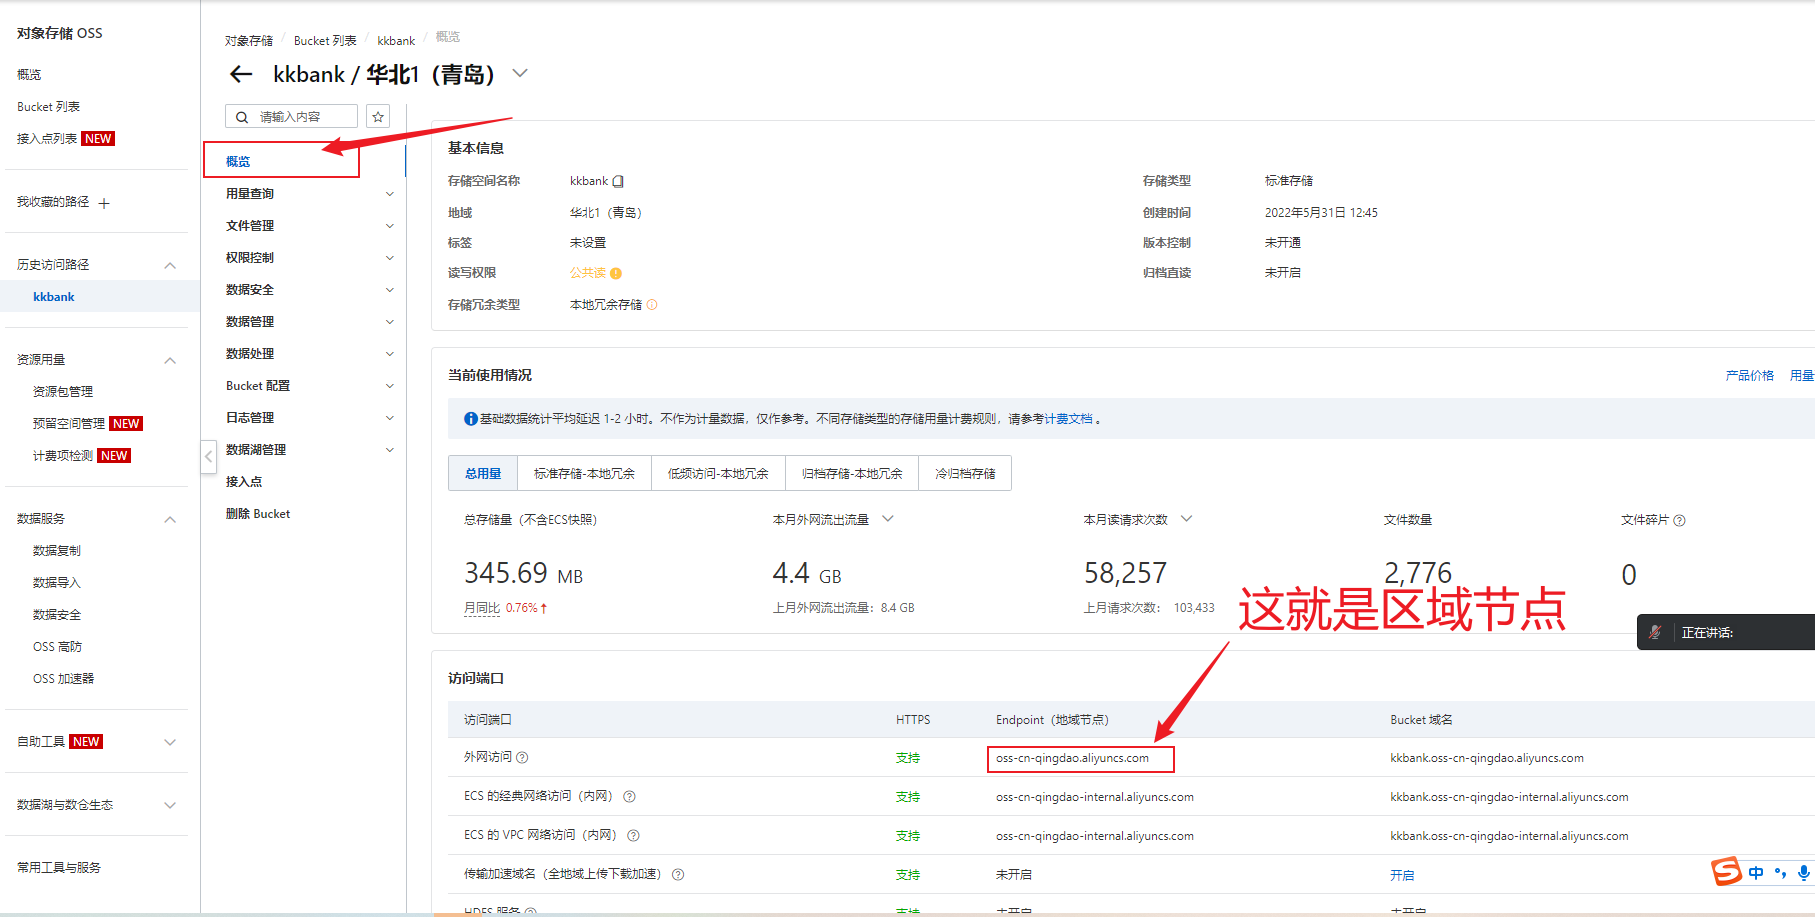Click the 公共读 permission link
The image size is (1815, 917).
click(588, 273)
